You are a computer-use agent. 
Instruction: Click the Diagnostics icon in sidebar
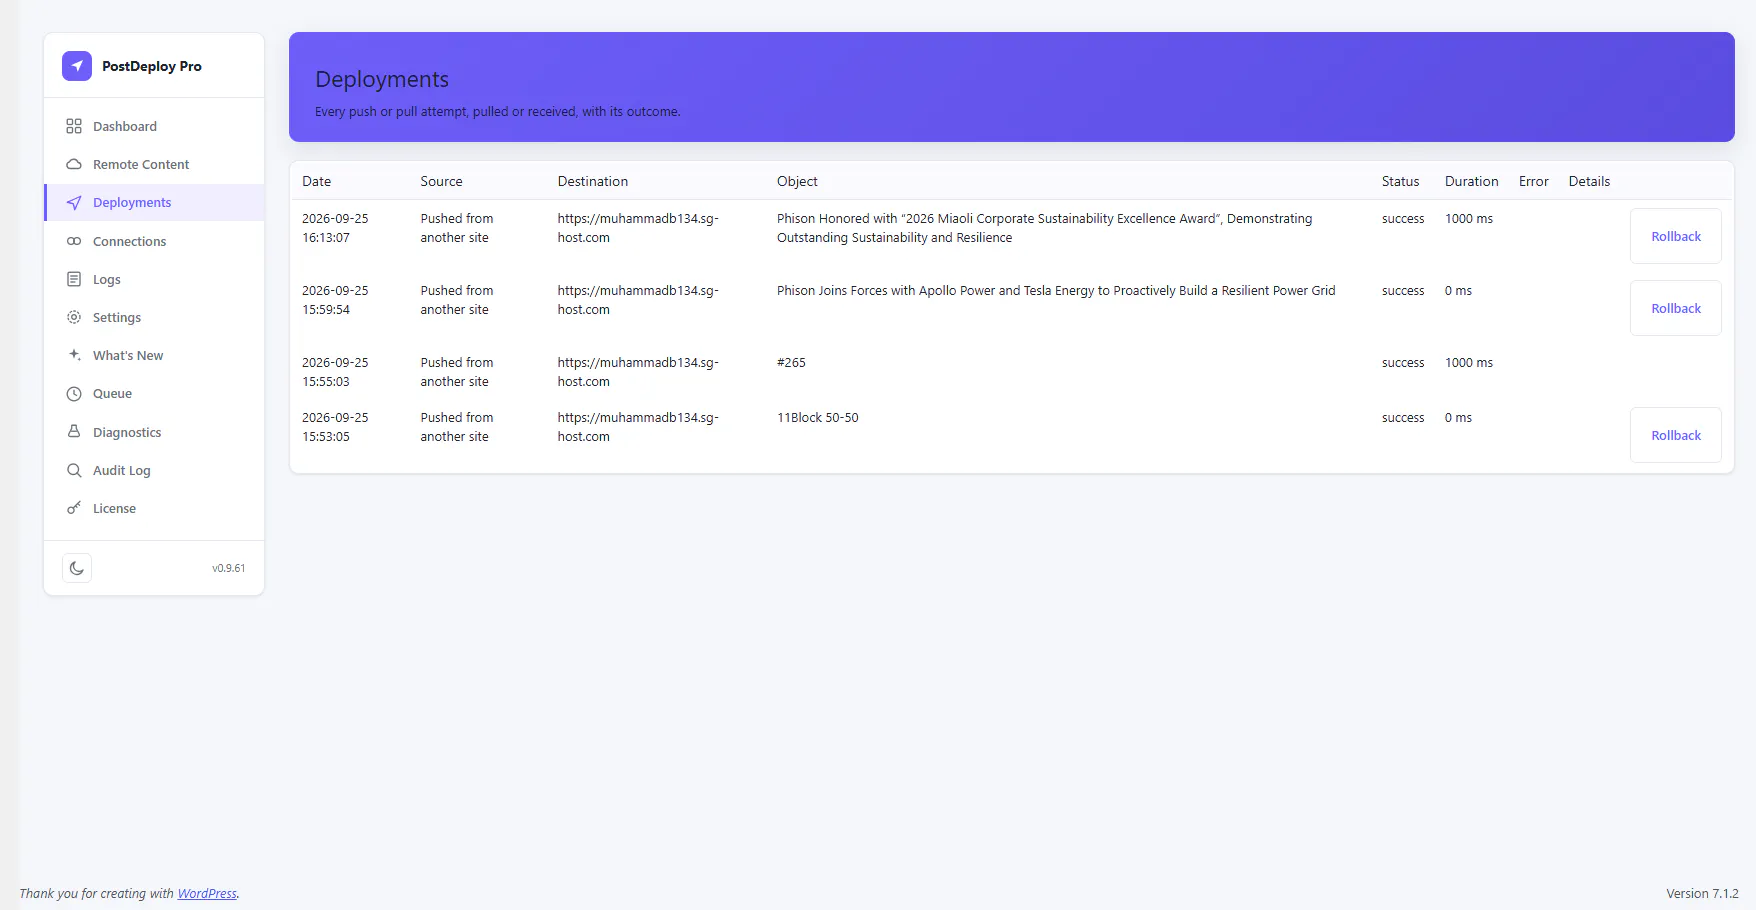(74, 432)
